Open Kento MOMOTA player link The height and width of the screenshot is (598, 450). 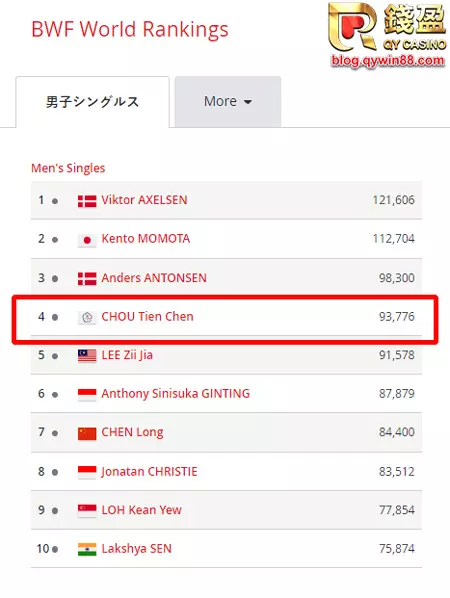pyautogui.click(x=146, y=239)
